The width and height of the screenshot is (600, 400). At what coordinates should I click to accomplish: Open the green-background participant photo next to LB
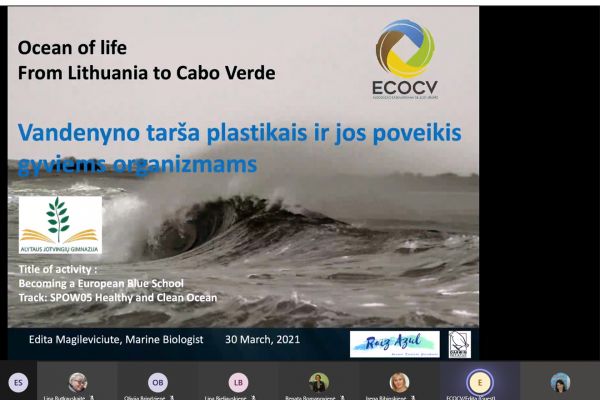coord(319,382)
